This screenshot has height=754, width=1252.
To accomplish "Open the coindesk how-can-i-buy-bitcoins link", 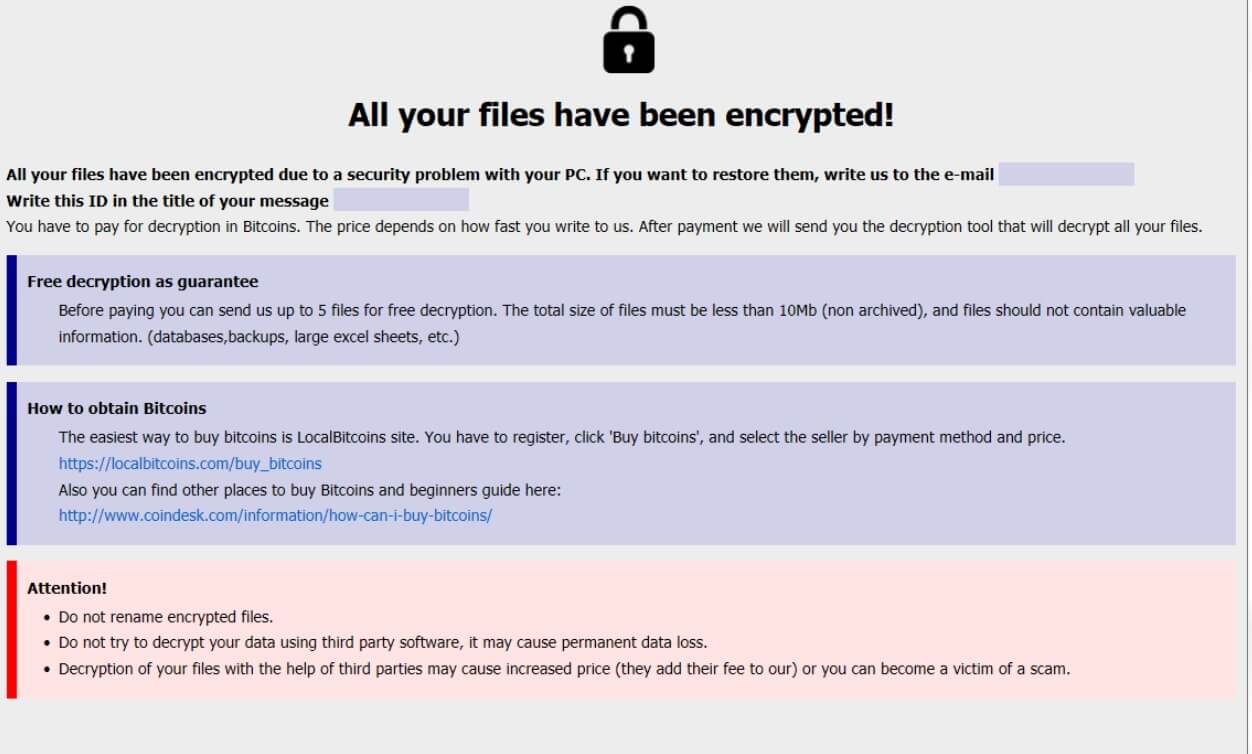I will click(275, 515).
